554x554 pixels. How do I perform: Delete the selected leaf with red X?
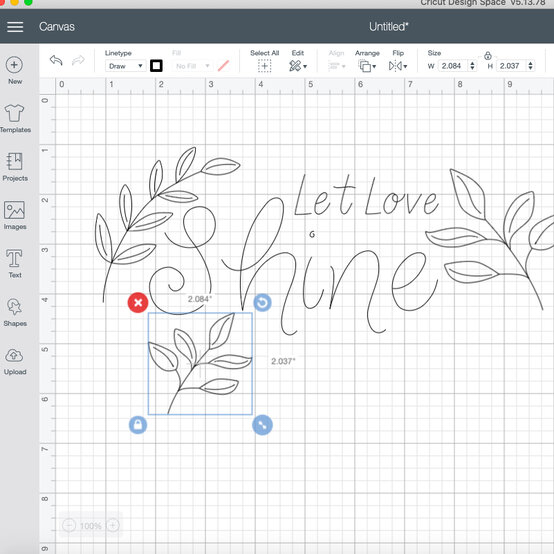click(138, 303)
